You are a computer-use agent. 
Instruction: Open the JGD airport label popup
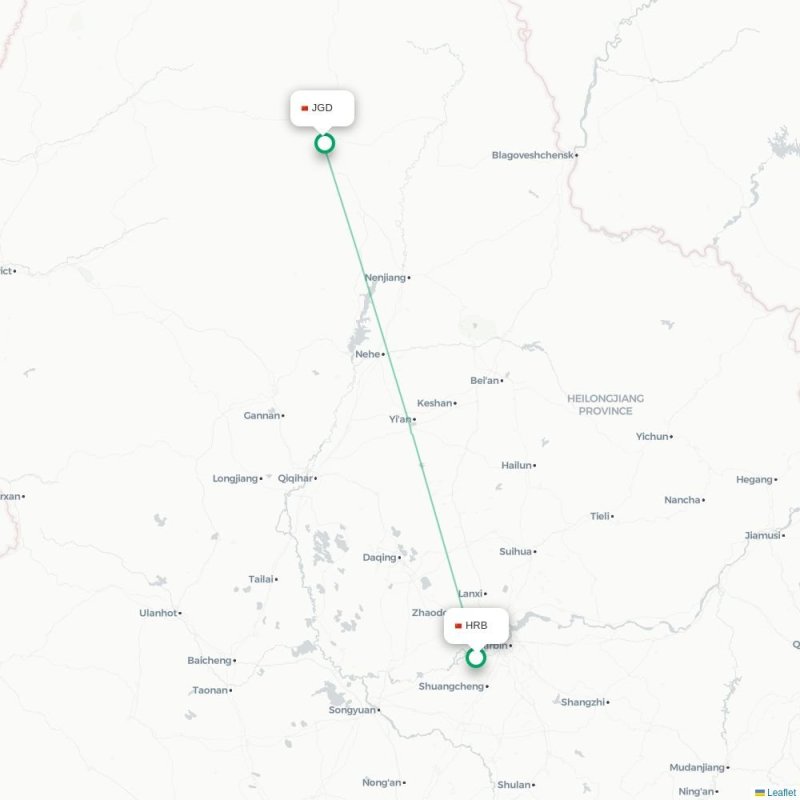(322, 108)
